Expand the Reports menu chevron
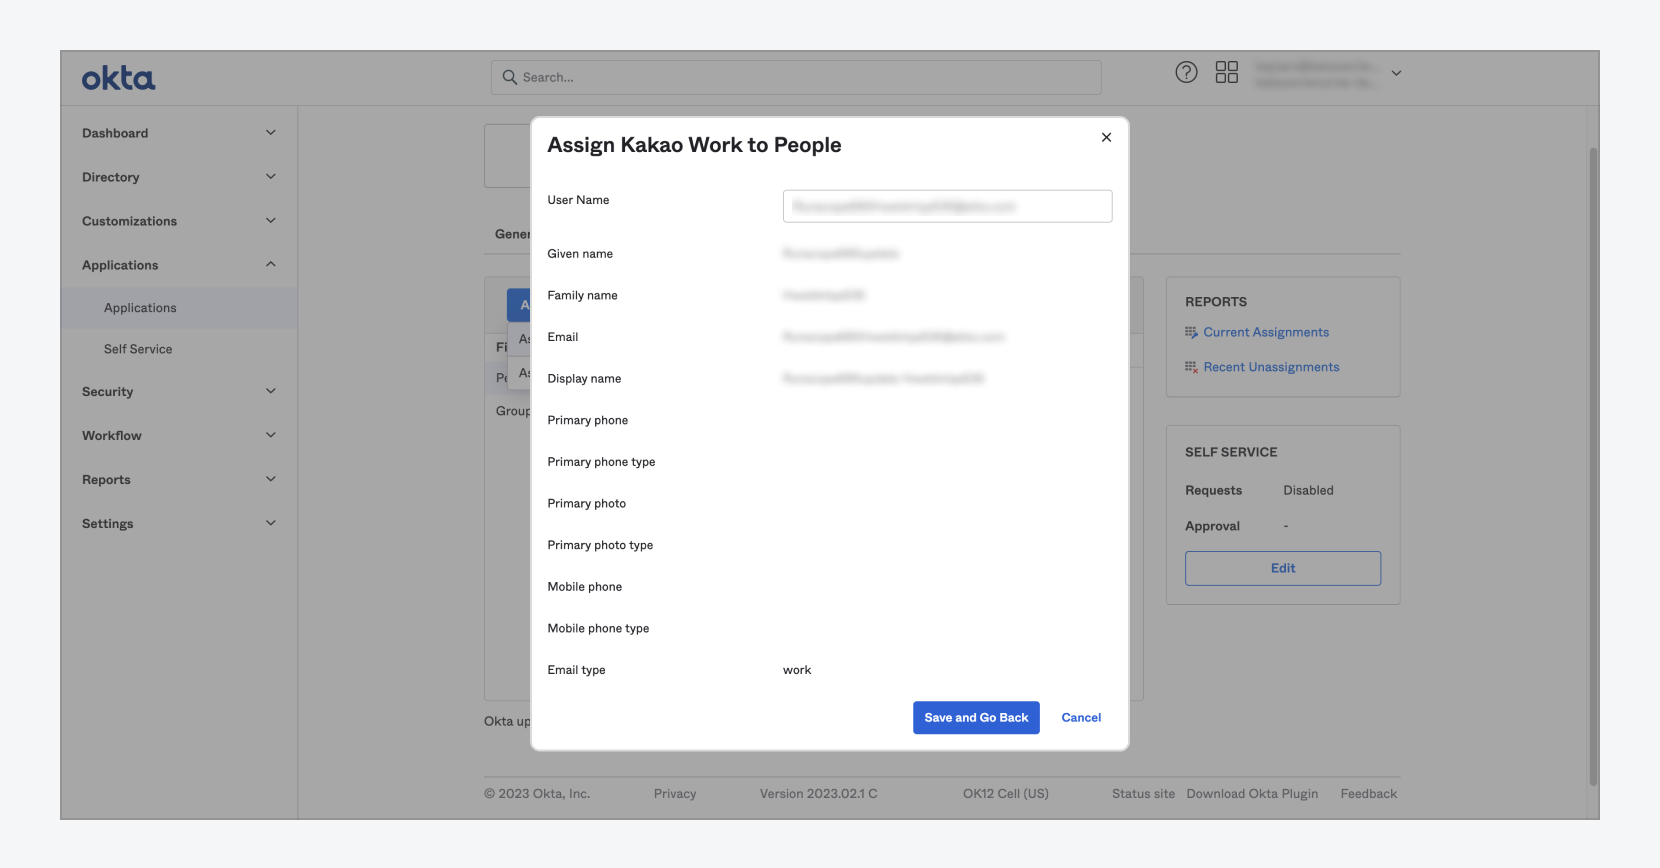The width and height of the screenshot is (1660, 868). (270, 480)
